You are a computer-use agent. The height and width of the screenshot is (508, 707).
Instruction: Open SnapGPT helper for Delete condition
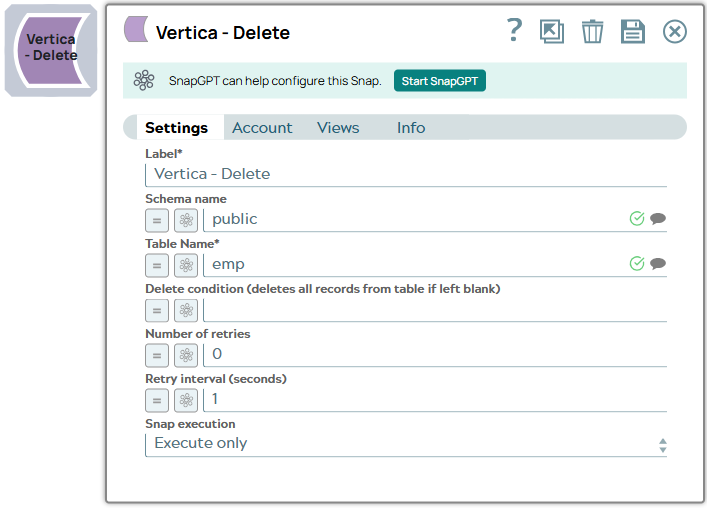tap(186, 310)
